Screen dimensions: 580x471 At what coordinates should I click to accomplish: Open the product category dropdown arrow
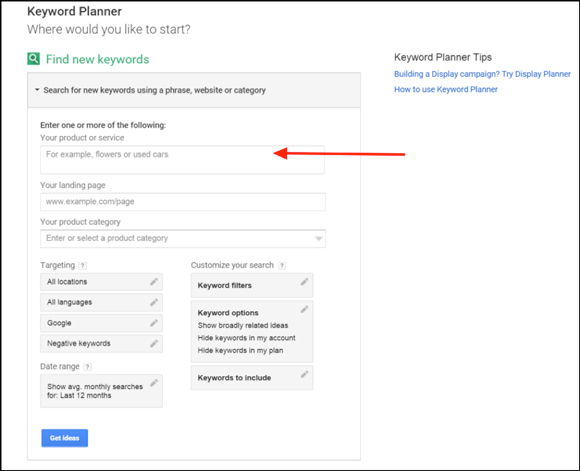(x=318, y=238)
